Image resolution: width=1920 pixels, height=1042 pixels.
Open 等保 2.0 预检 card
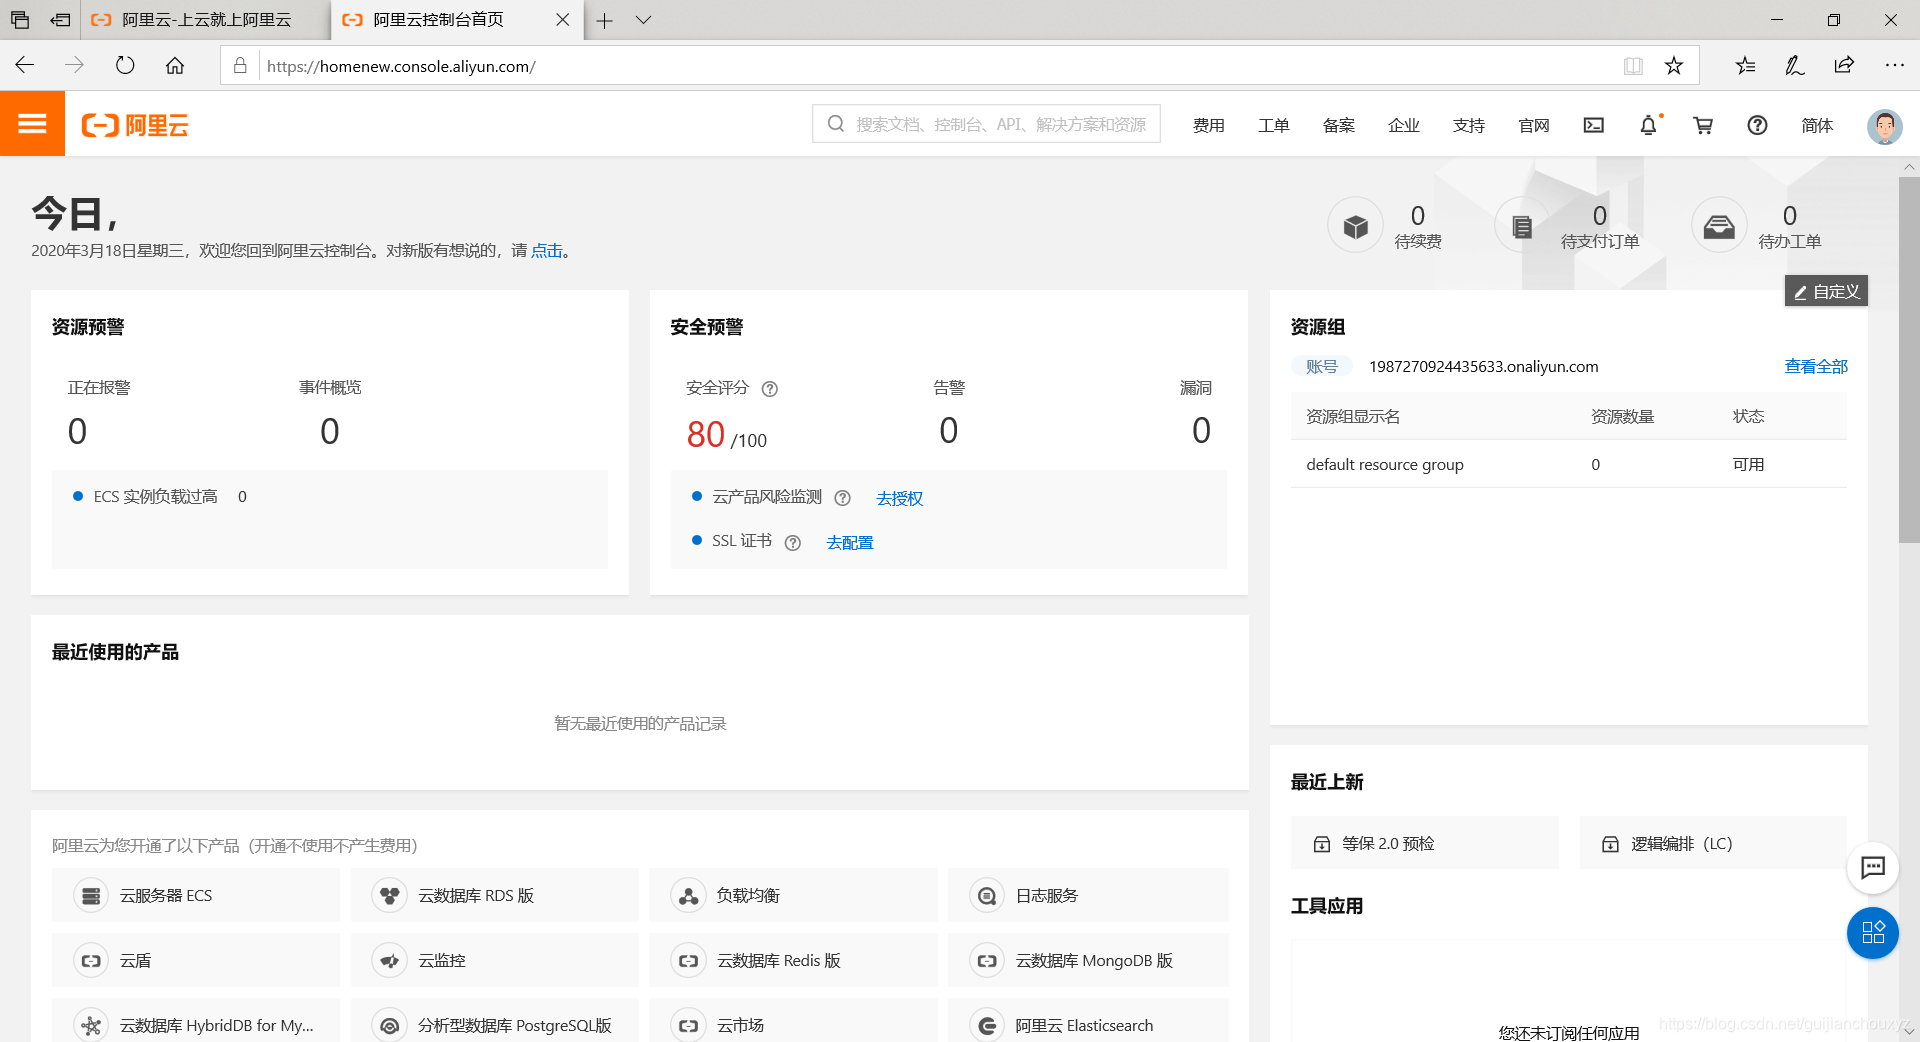[1424, 843]
